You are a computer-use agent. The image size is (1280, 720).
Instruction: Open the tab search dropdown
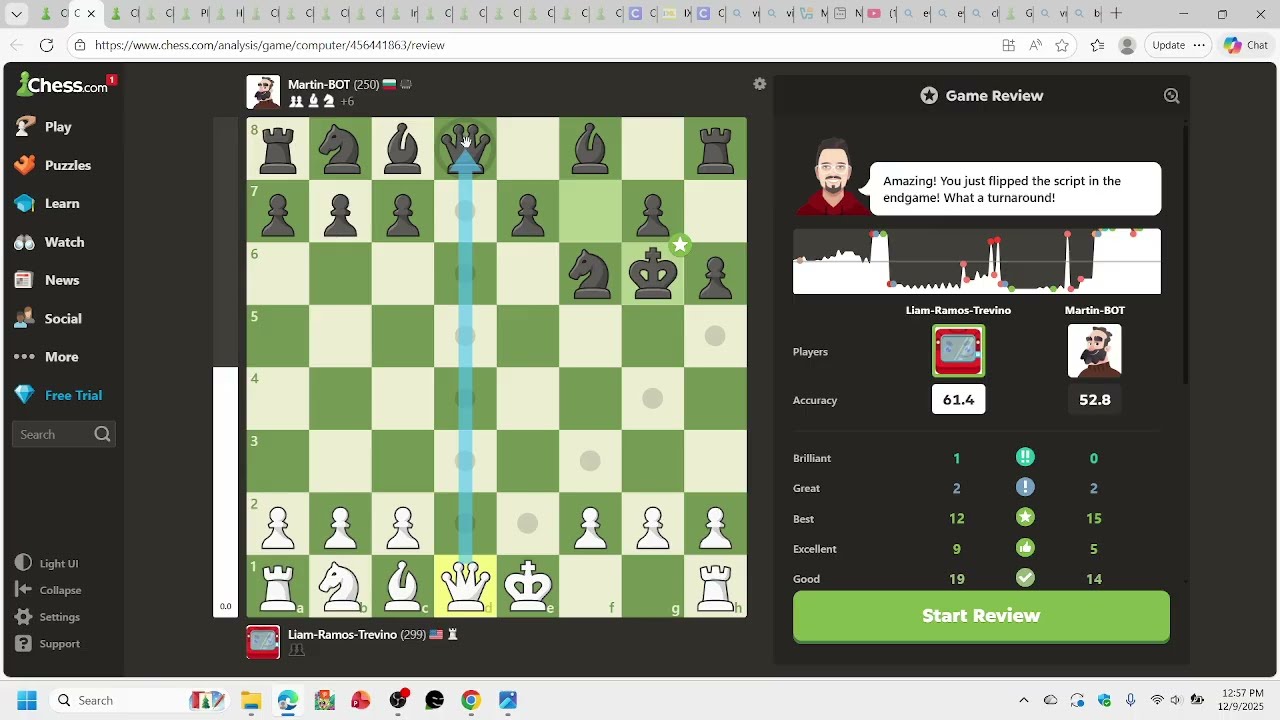pos(17,14)
